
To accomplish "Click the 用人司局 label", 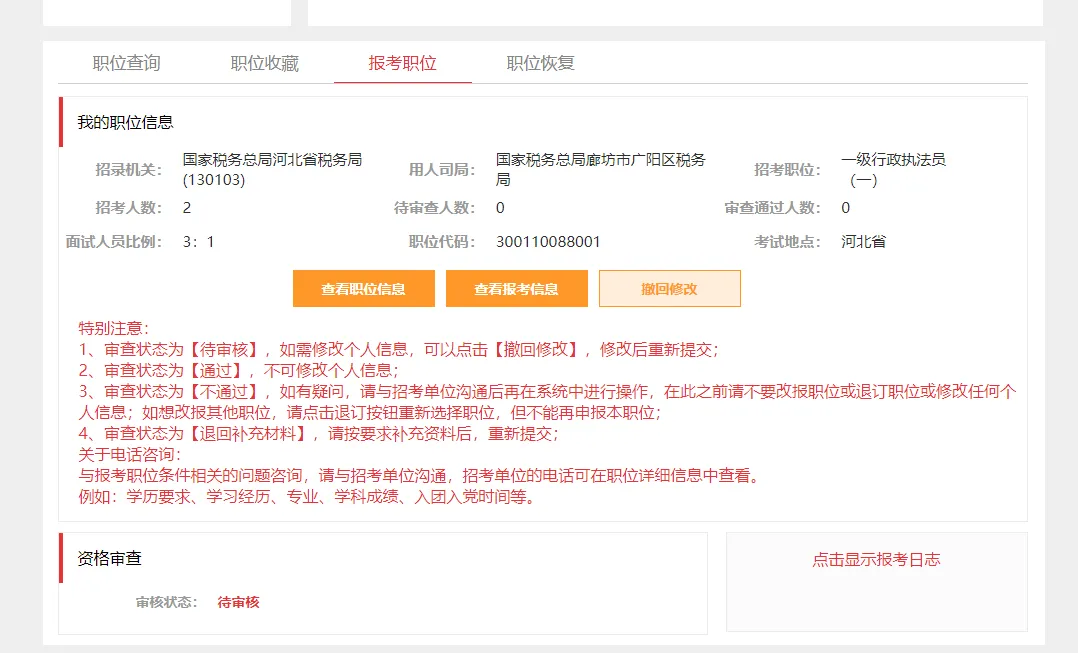I will point(442,170).
